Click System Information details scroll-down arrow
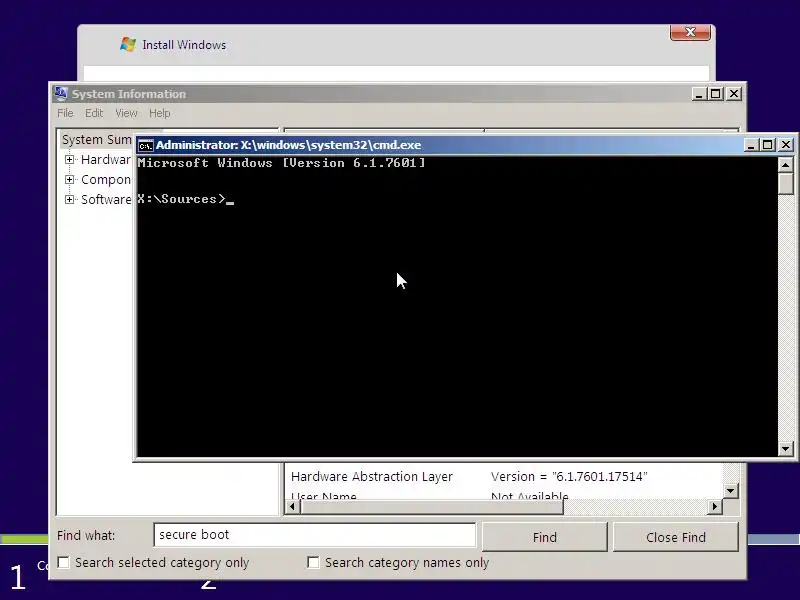800x600 pixels. 731,491
